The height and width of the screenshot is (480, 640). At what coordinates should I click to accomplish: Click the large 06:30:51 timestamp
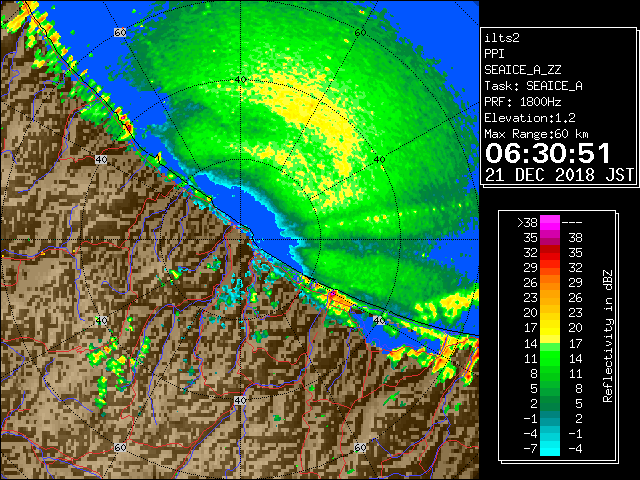[548, 153]
